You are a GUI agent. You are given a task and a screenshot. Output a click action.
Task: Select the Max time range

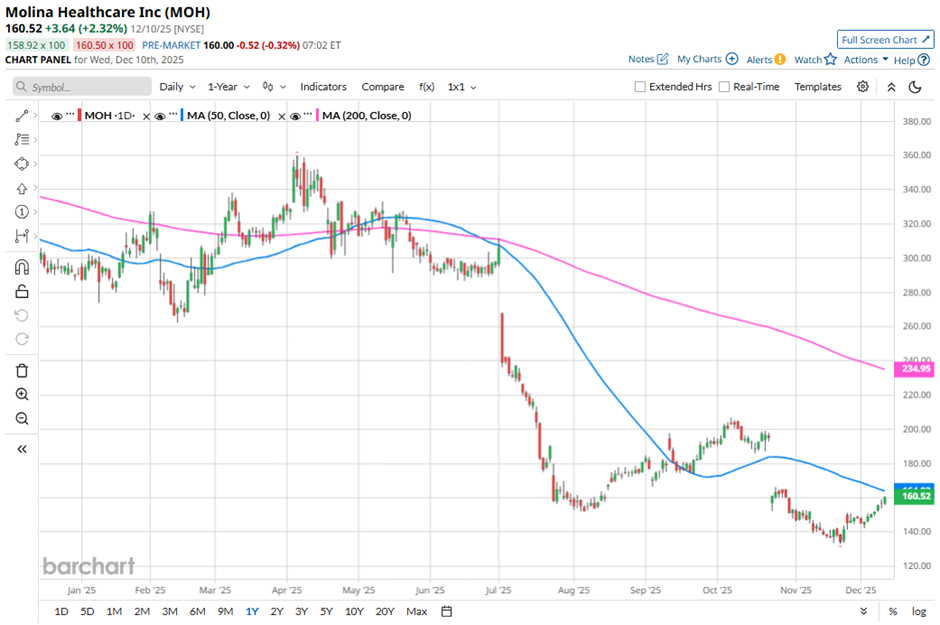coord(417,611)
